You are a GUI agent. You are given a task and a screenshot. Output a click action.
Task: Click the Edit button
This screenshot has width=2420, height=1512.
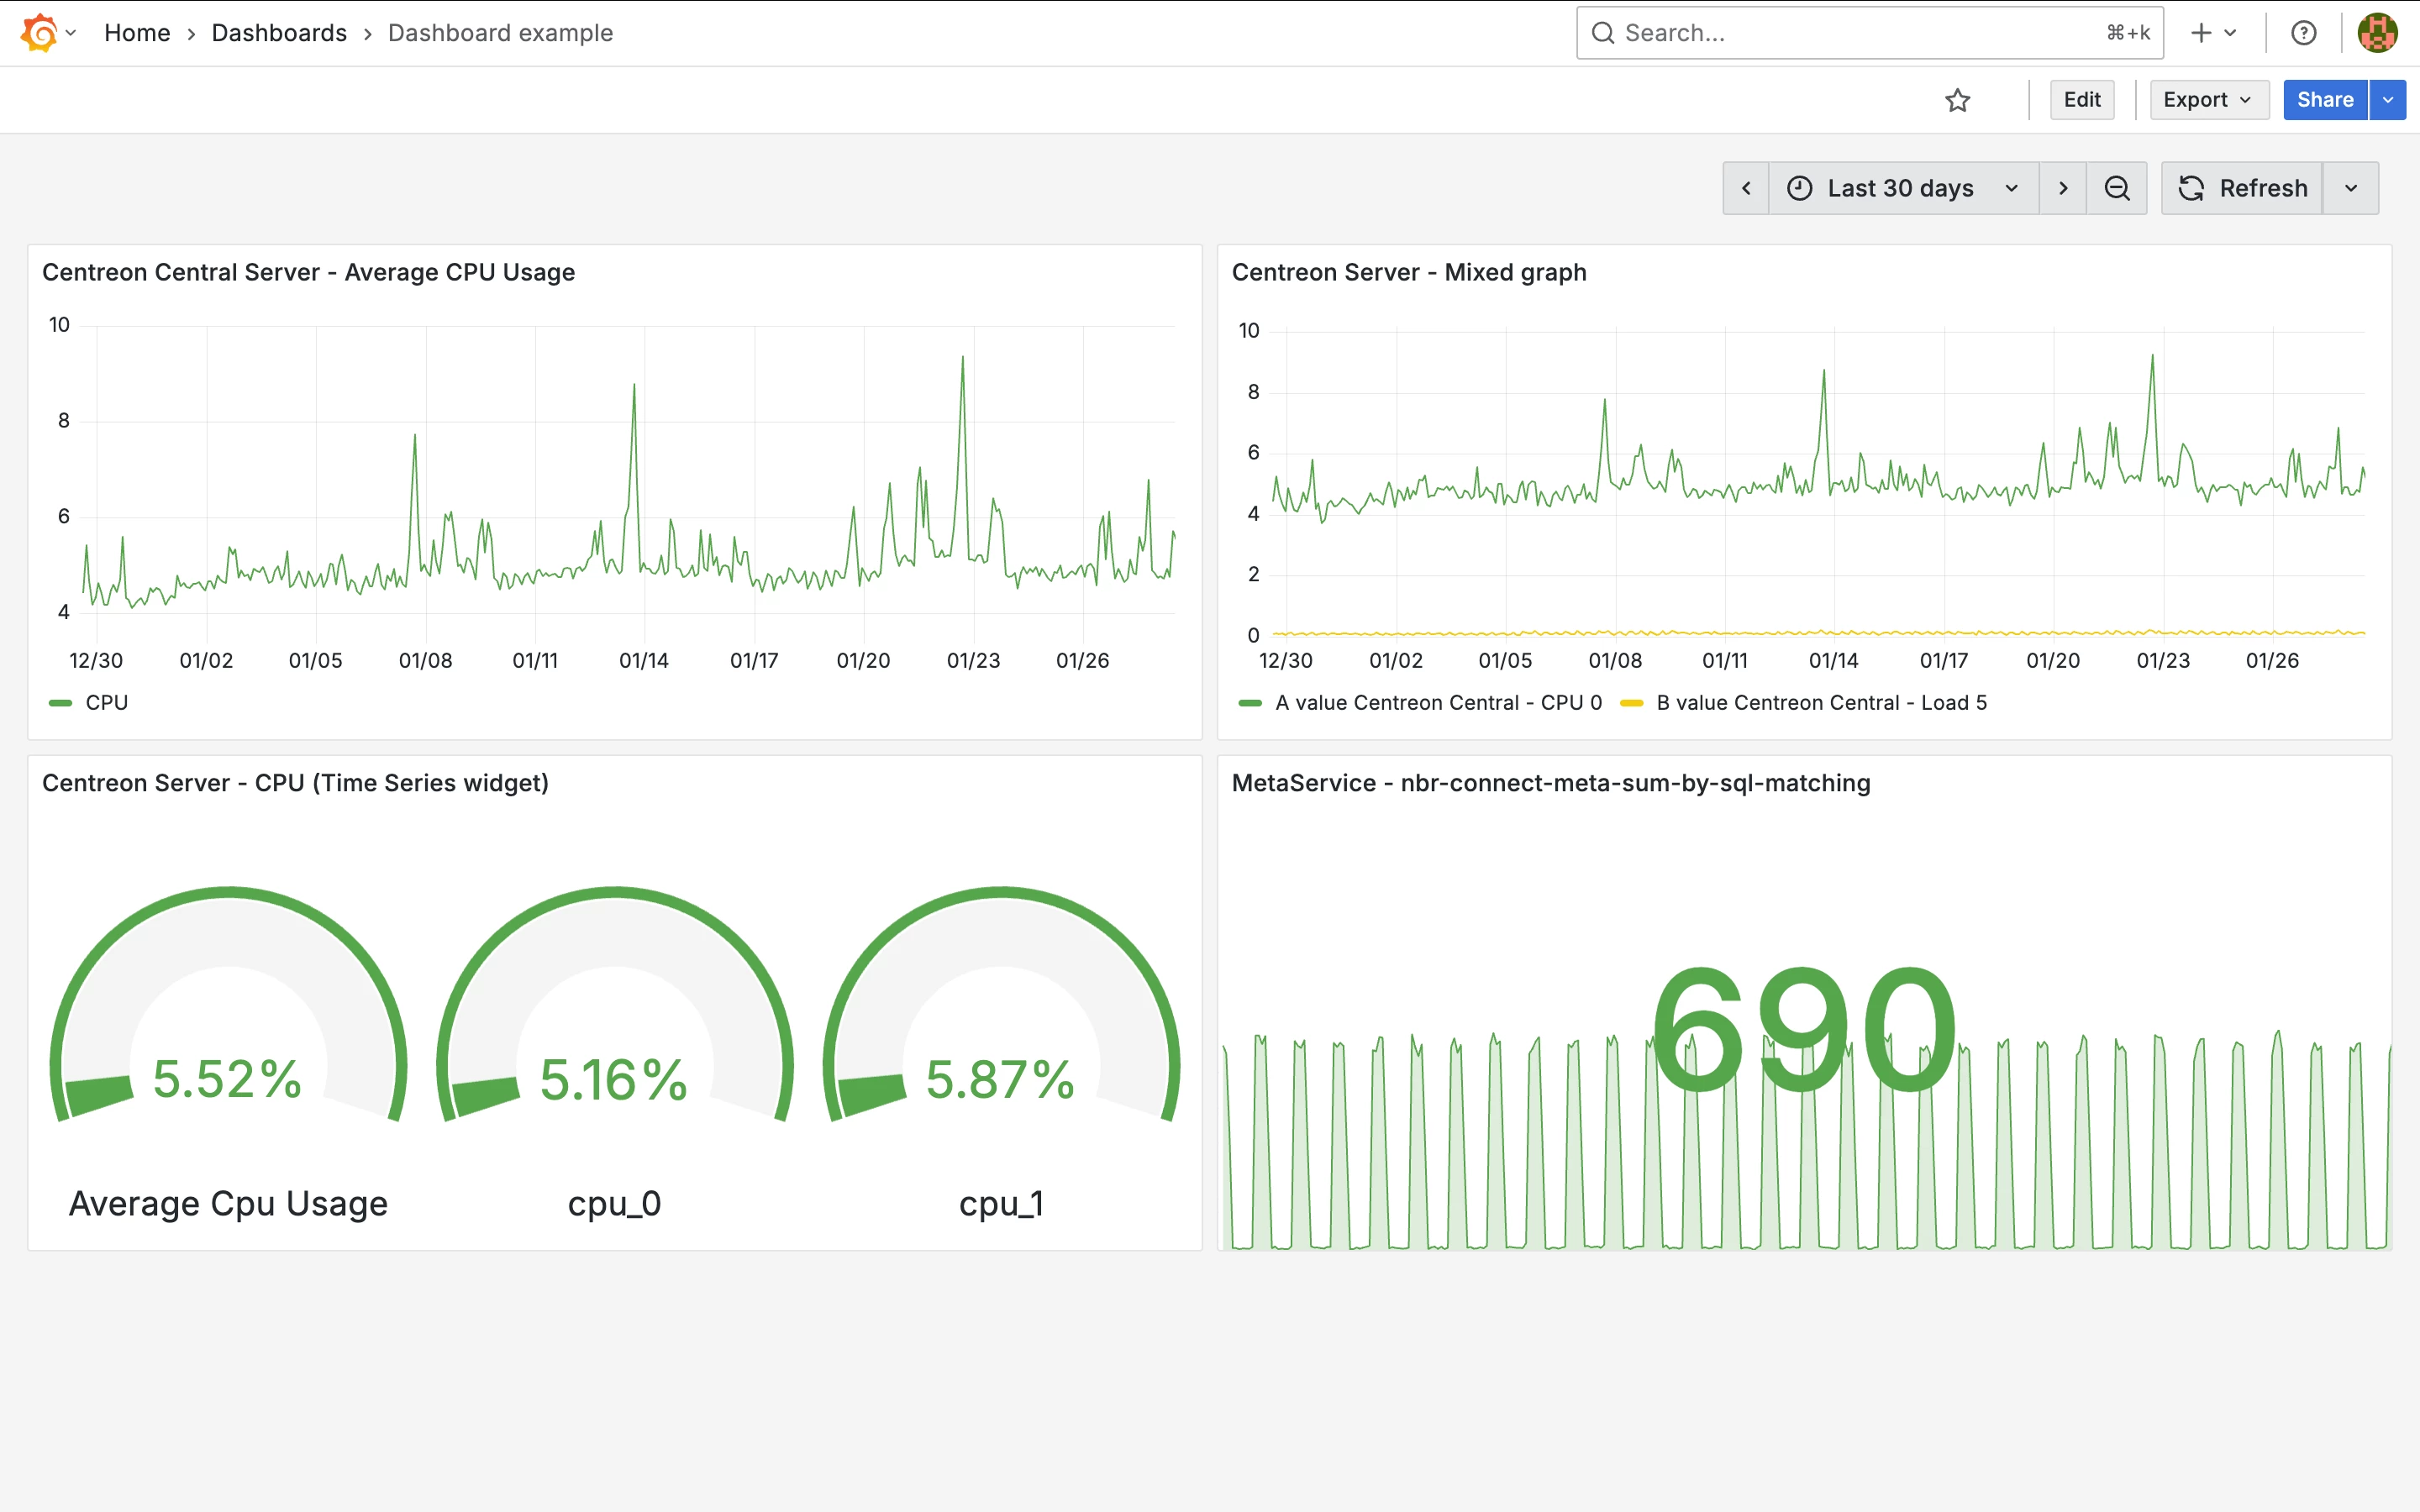coord(2081,100)
